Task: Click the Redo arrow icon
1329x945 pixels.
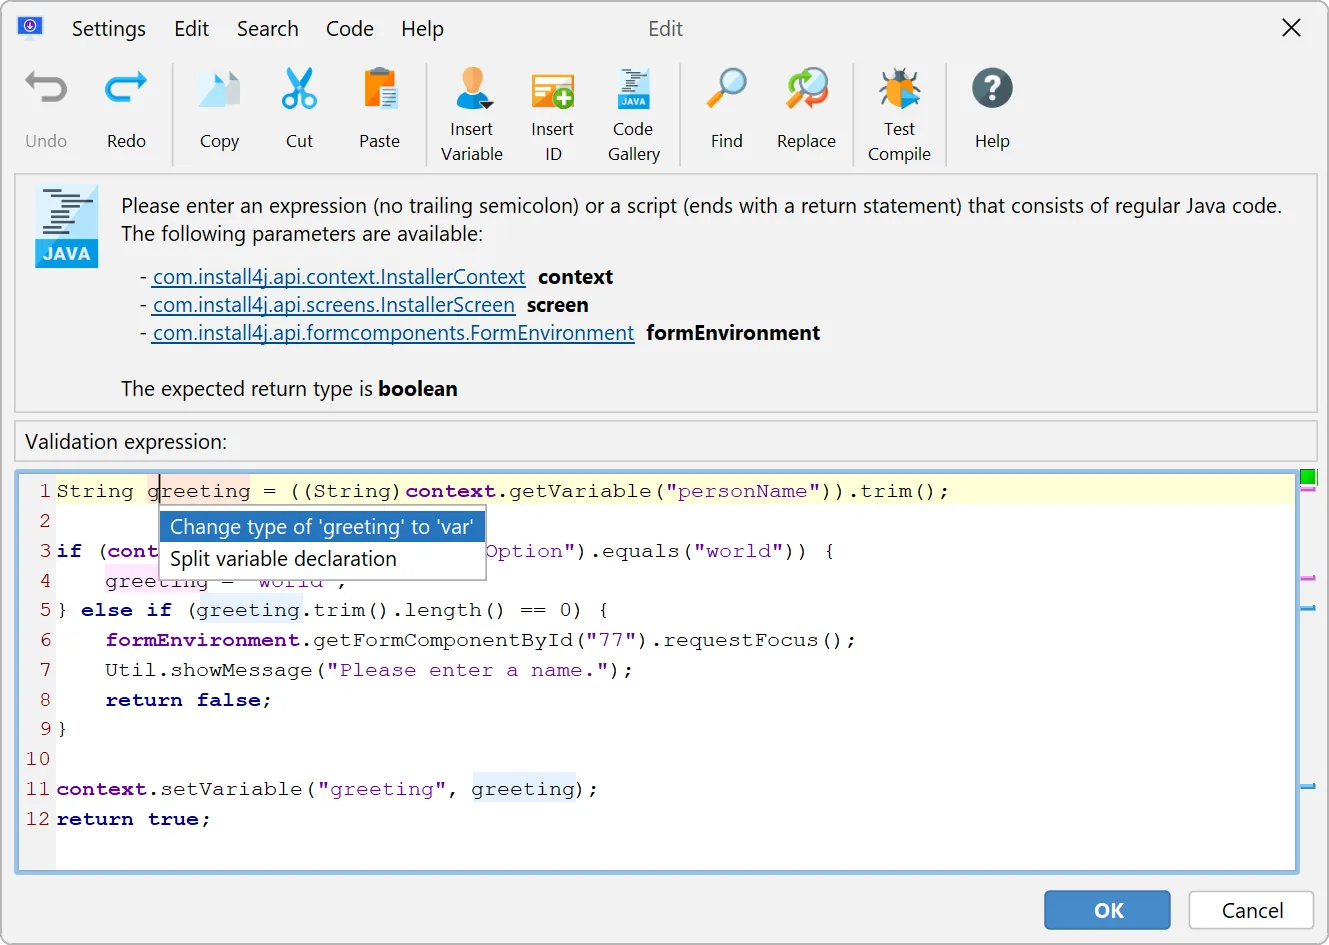Action: click(126, 89)
